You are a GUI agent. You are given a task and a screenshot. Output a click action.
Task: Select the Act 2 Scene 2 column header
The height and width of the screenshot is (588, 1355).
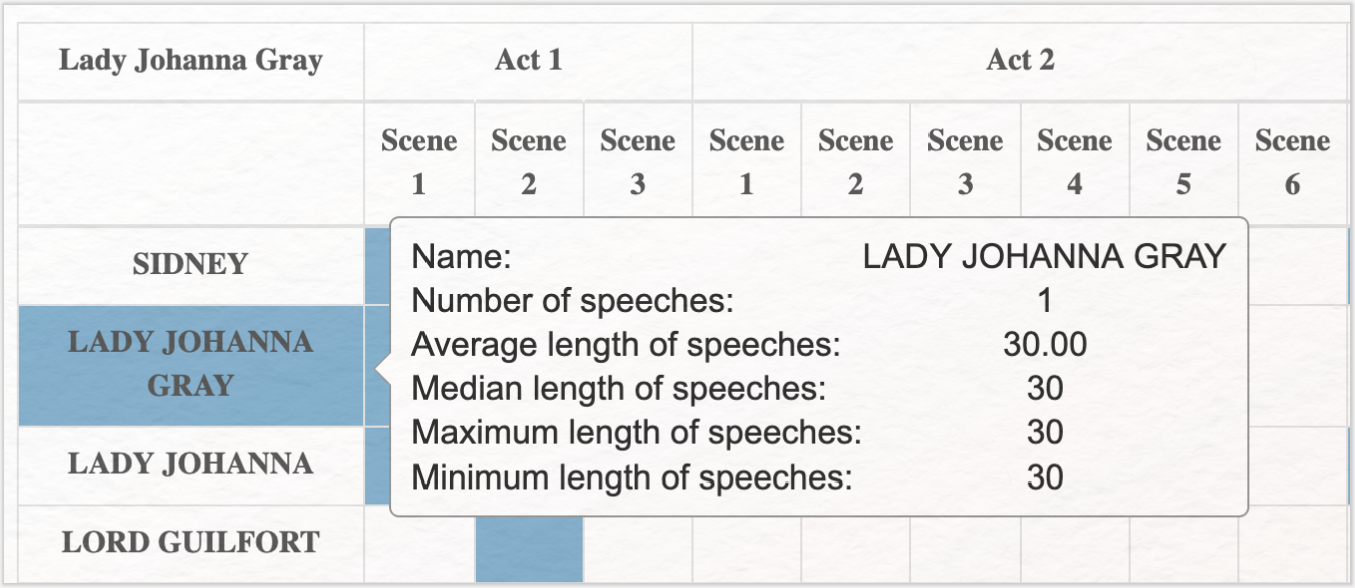pyautogui.click(x=855, y=163)
